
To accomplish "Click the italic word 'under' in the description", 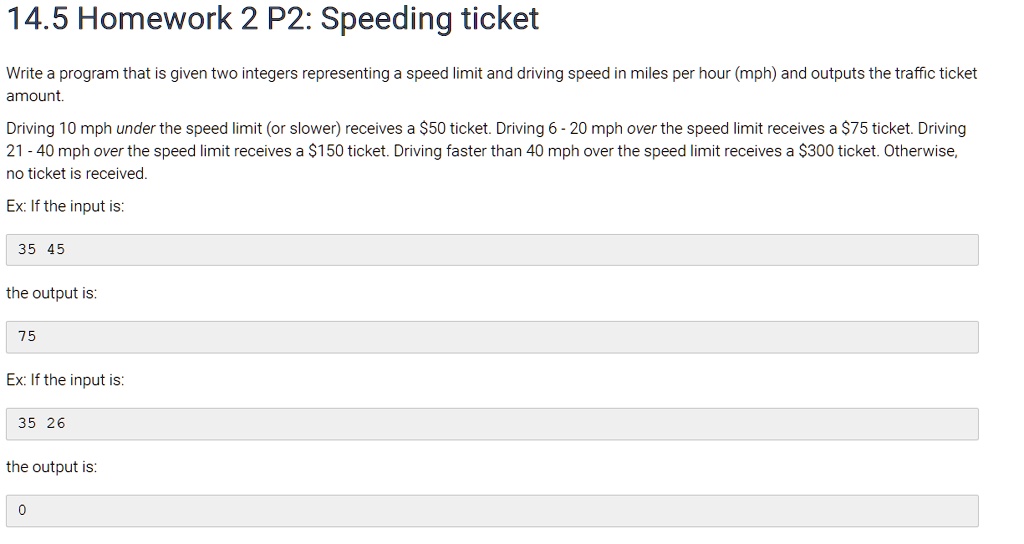I will (x=136, y=129).
